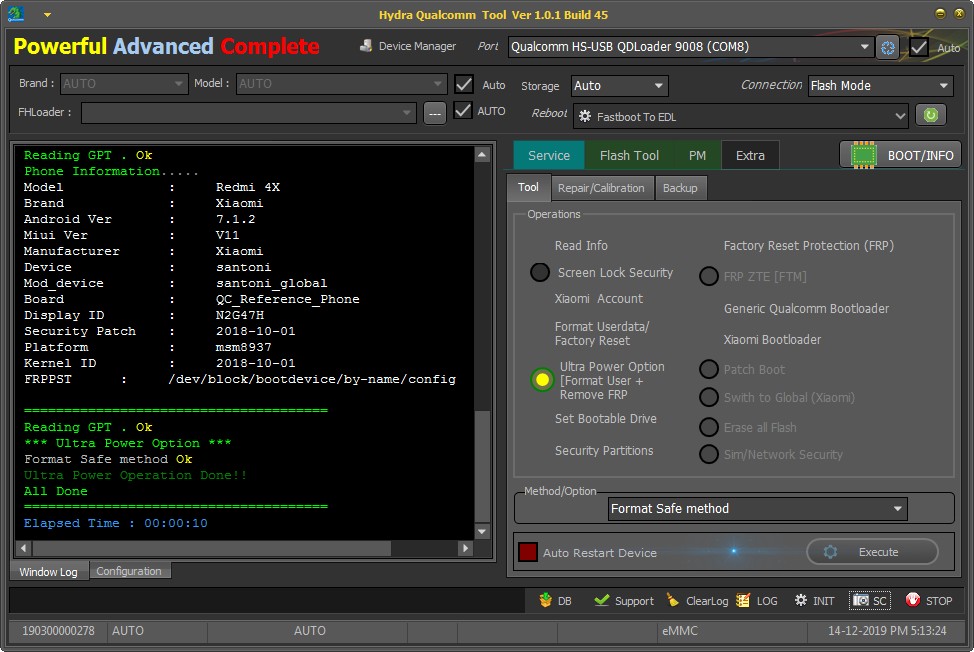The width and height of the screenshot is (974, 652).
Task: Open the Repair/Calibration sub-tab
Action: click(x=601, y=188)
